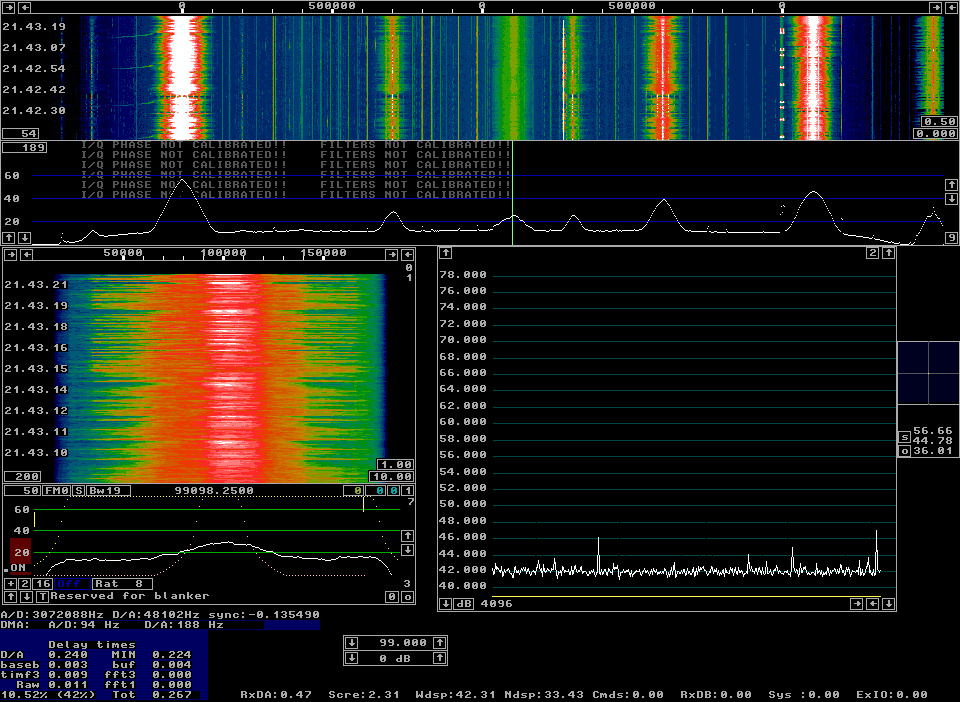The image size is (960, 702).
Task: Toggle the o button beside the 36.01 reading
Action: point(904,451)
